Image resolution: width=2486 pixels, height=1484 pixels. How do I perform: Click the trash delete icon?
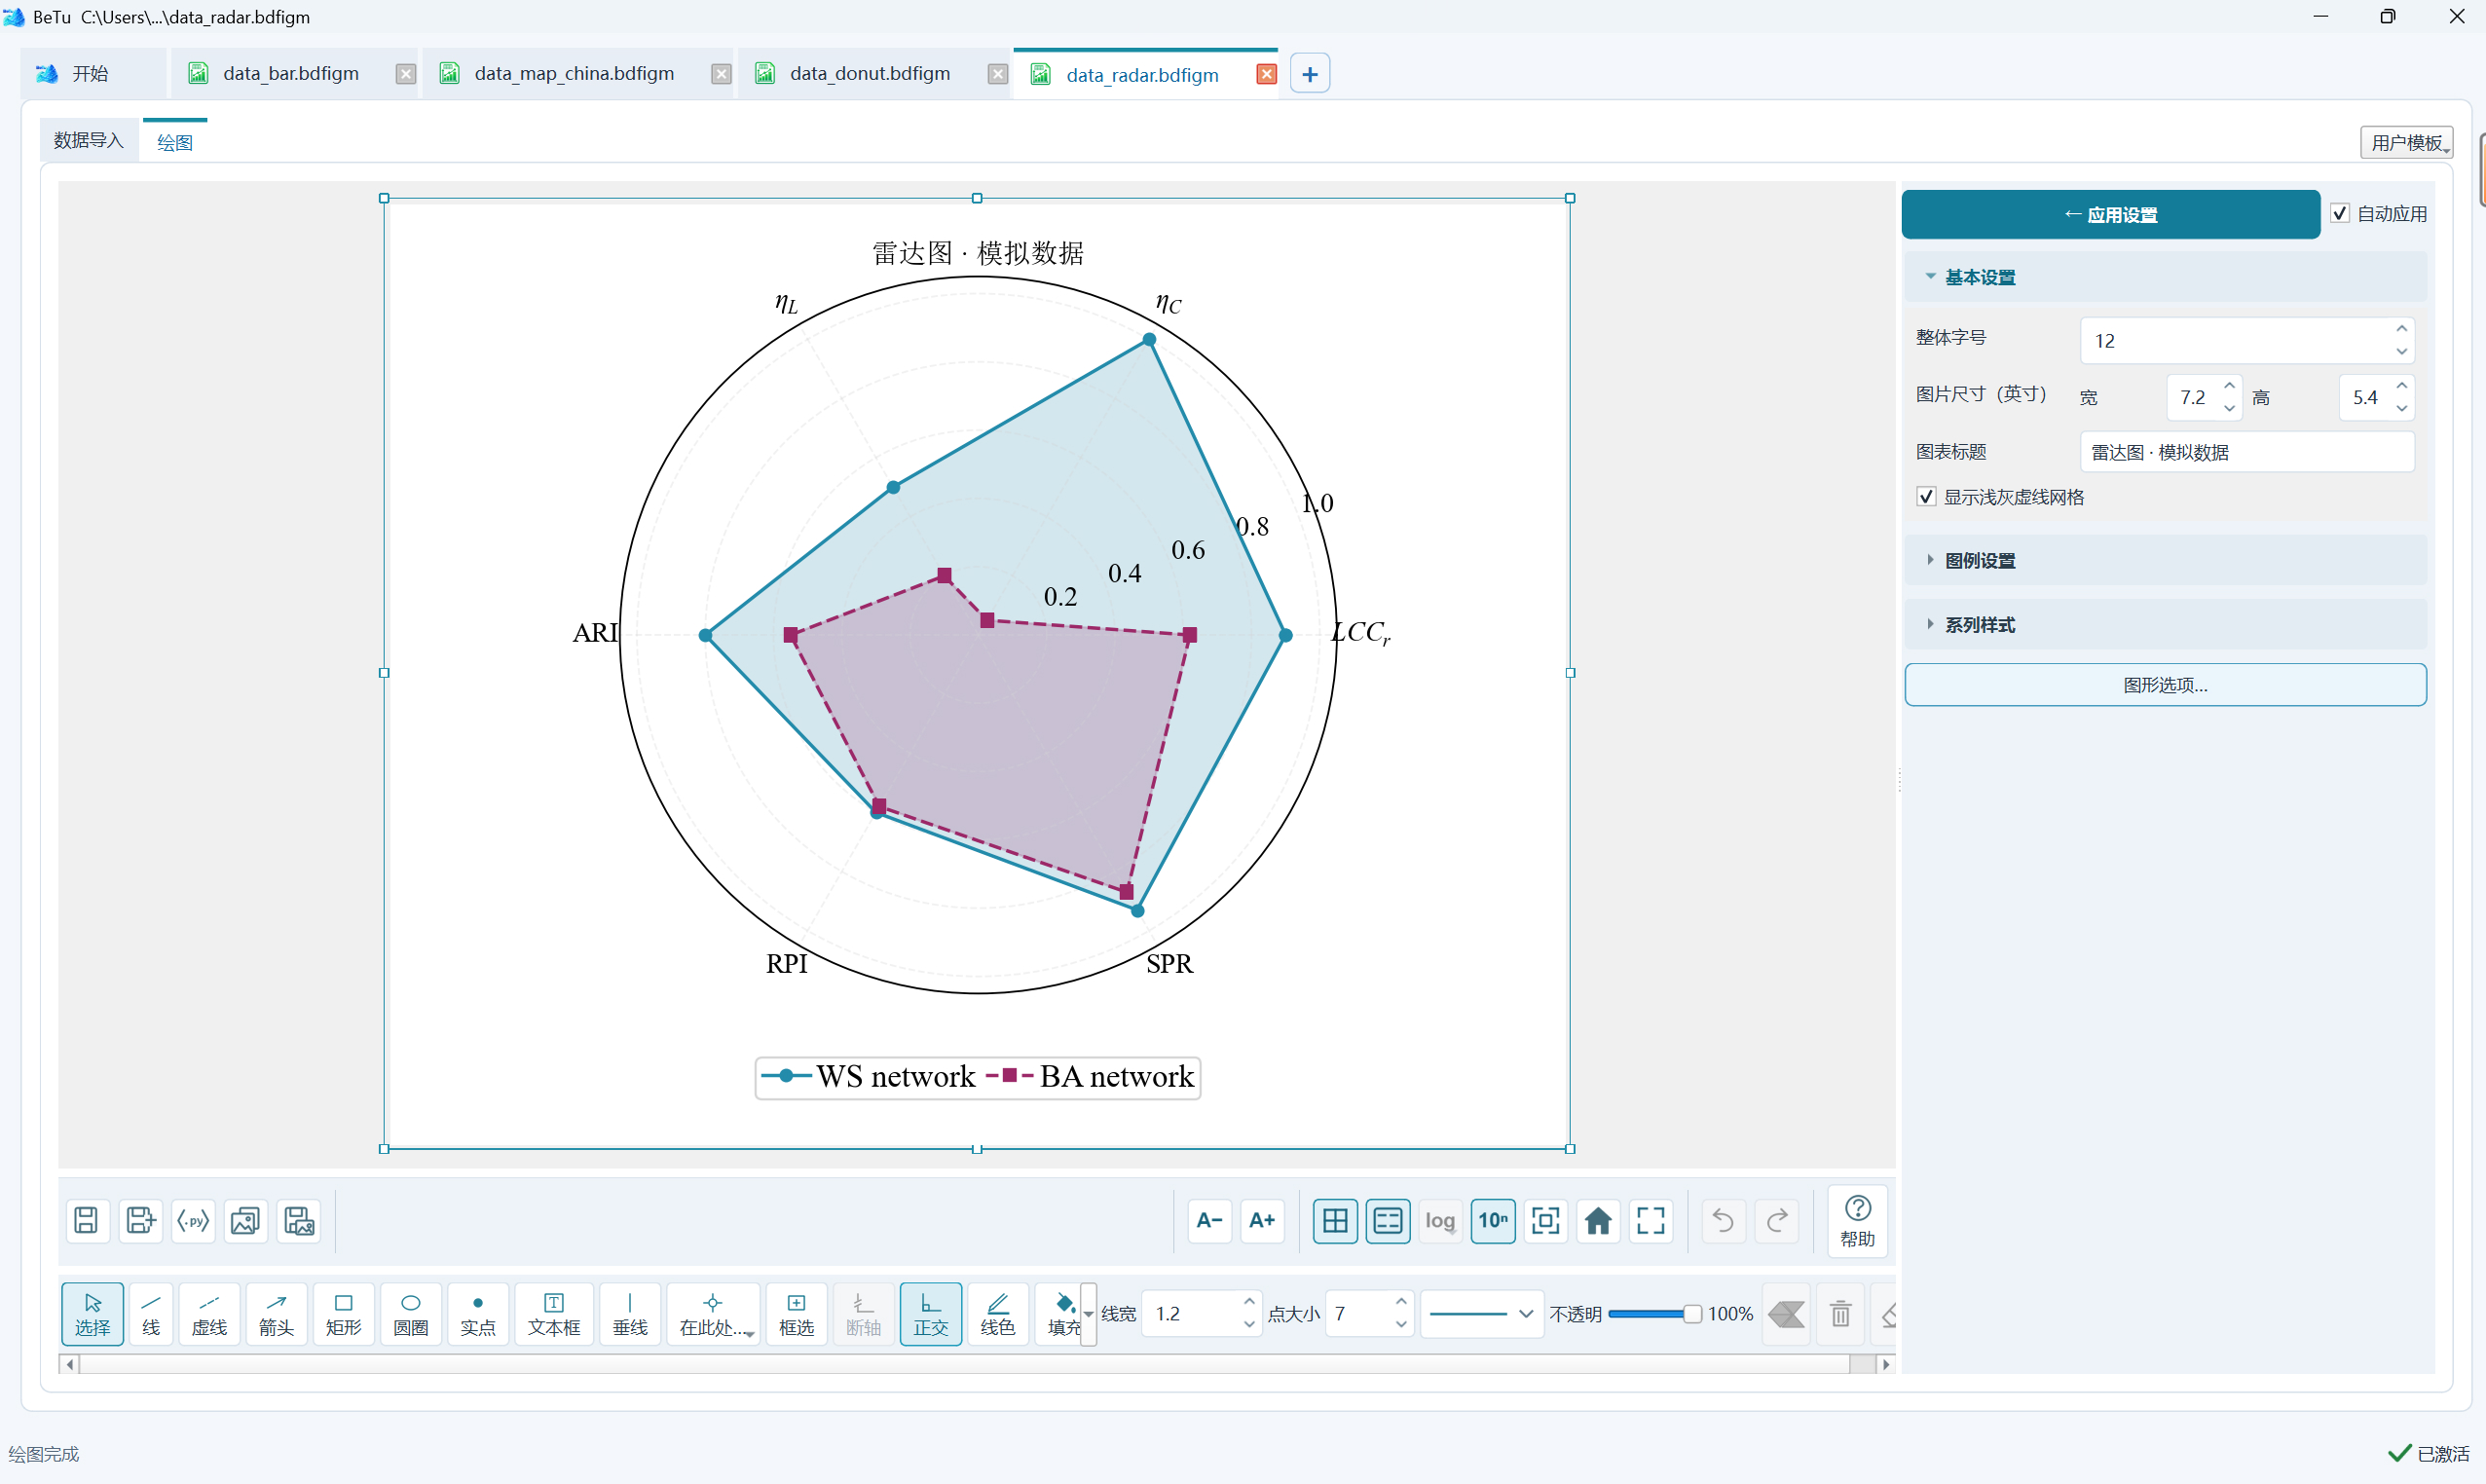pyautogui.click(x=1840, y=1314)
